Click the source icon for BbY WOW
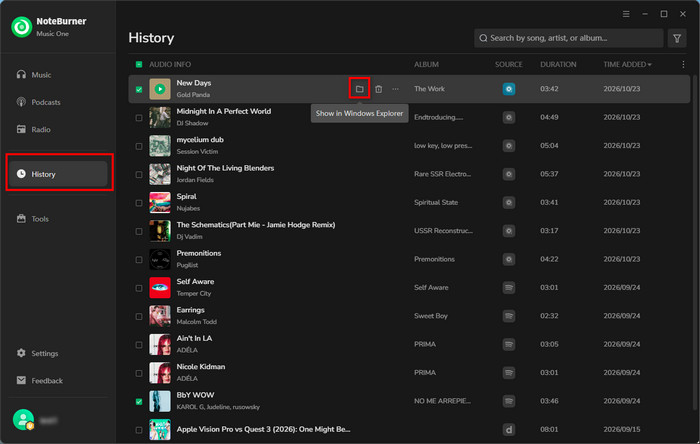700x444 pixels. 508,401
